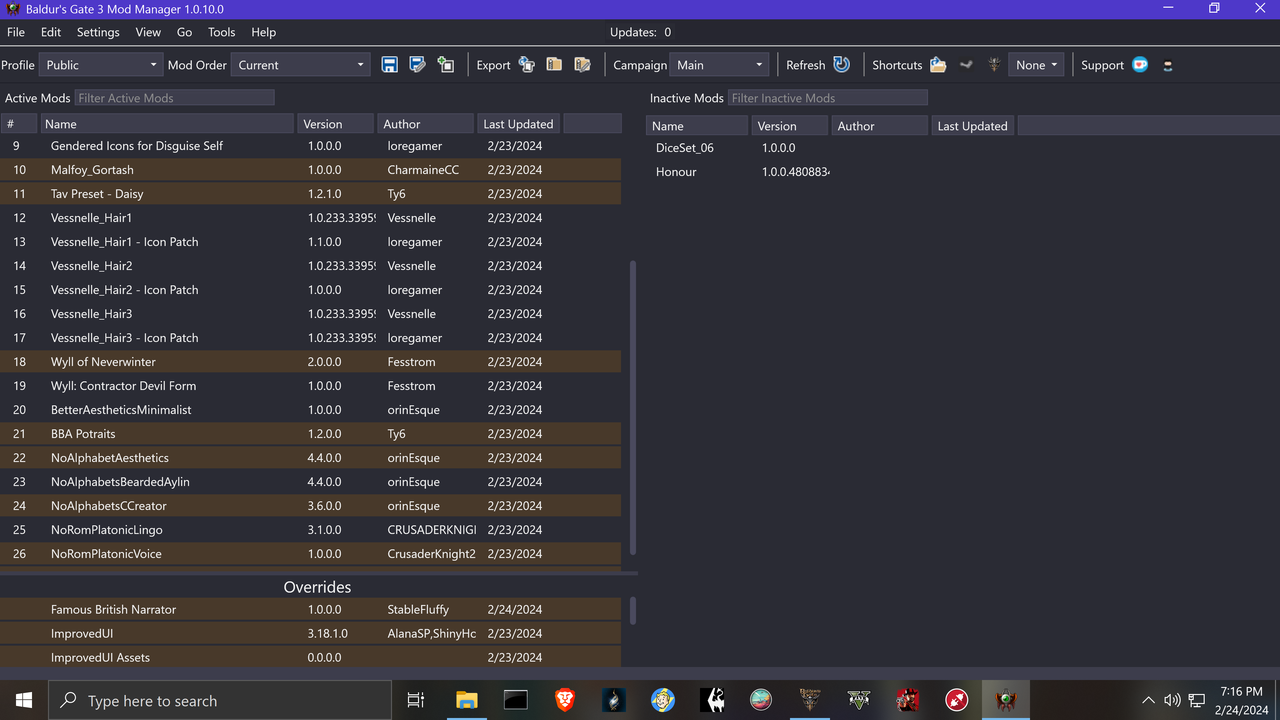Open the Ko-fi Support cup icon
Image resolution: width=1280 pixels, height=720 pixels.
[x=1140, y=65]
